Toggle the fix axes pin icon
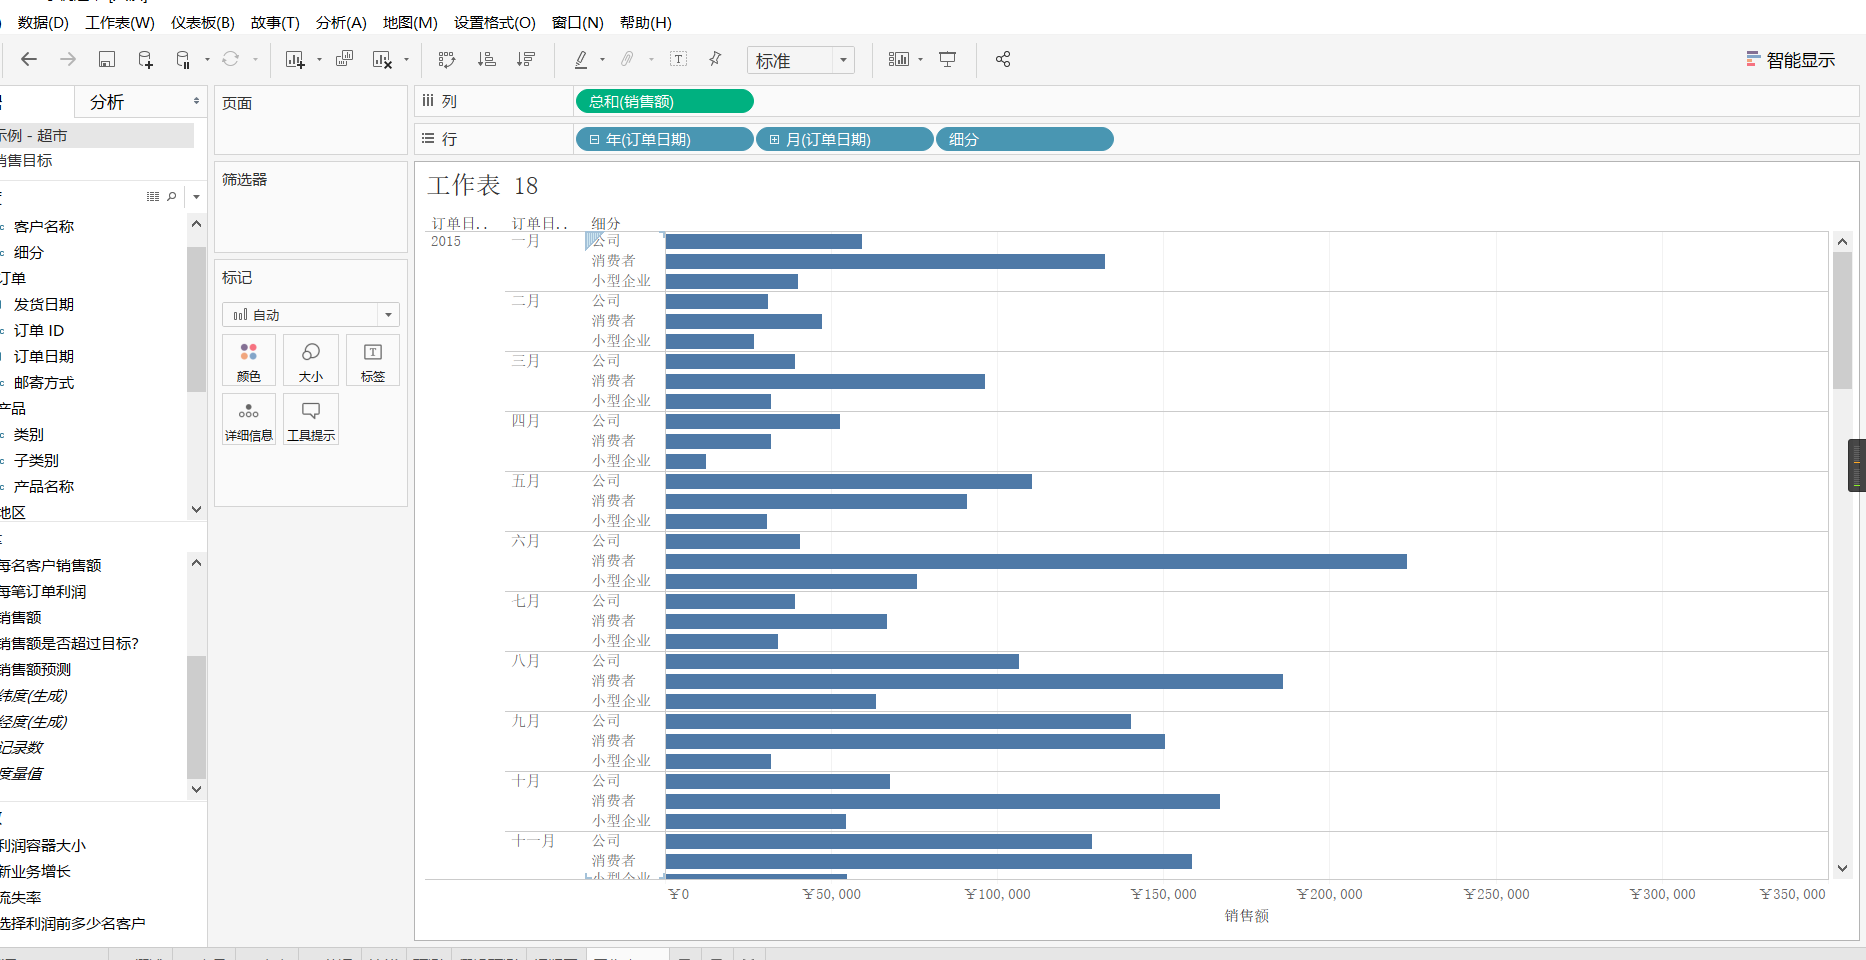This screenshot has height=960, width=1866. (716, 60)
